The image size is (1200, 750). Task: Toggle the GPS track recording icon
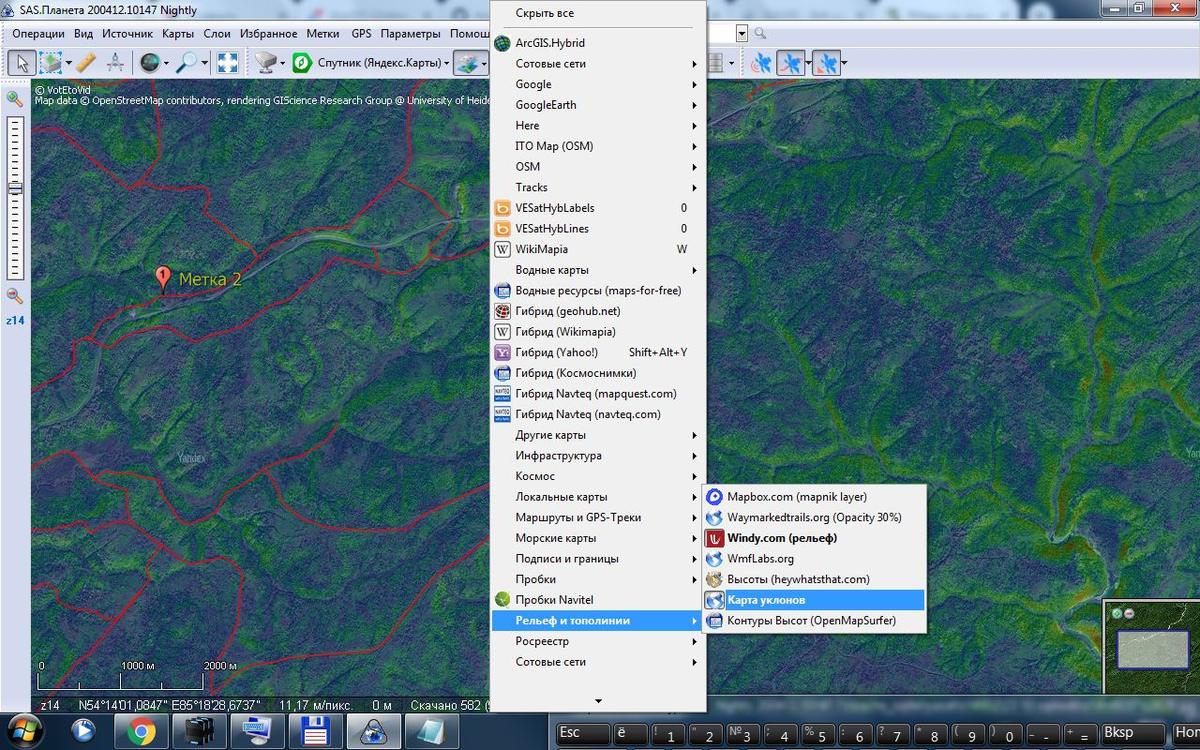click(791, 63)
